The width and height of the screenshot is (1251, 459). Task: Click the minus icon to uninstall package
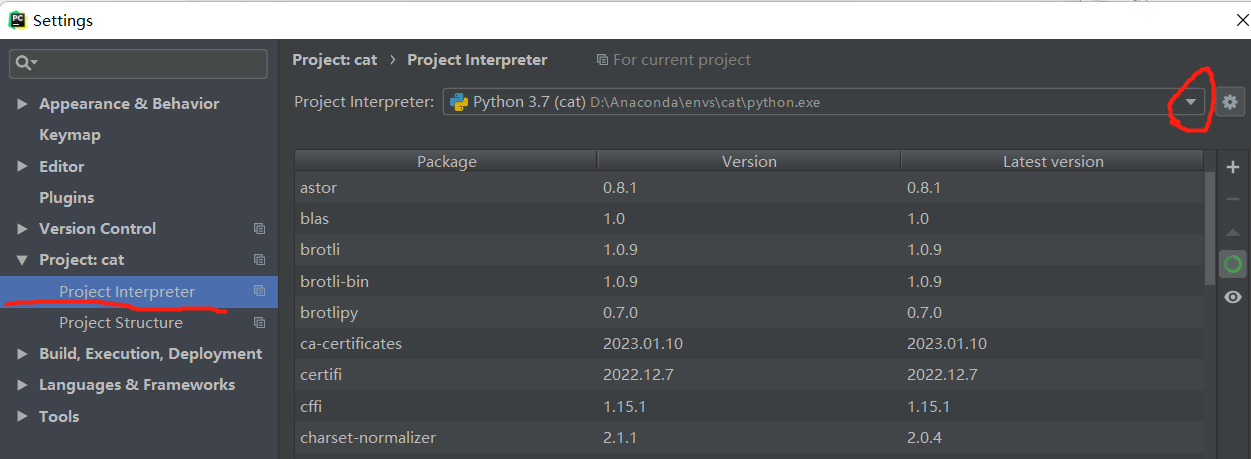pos(1233,200)
